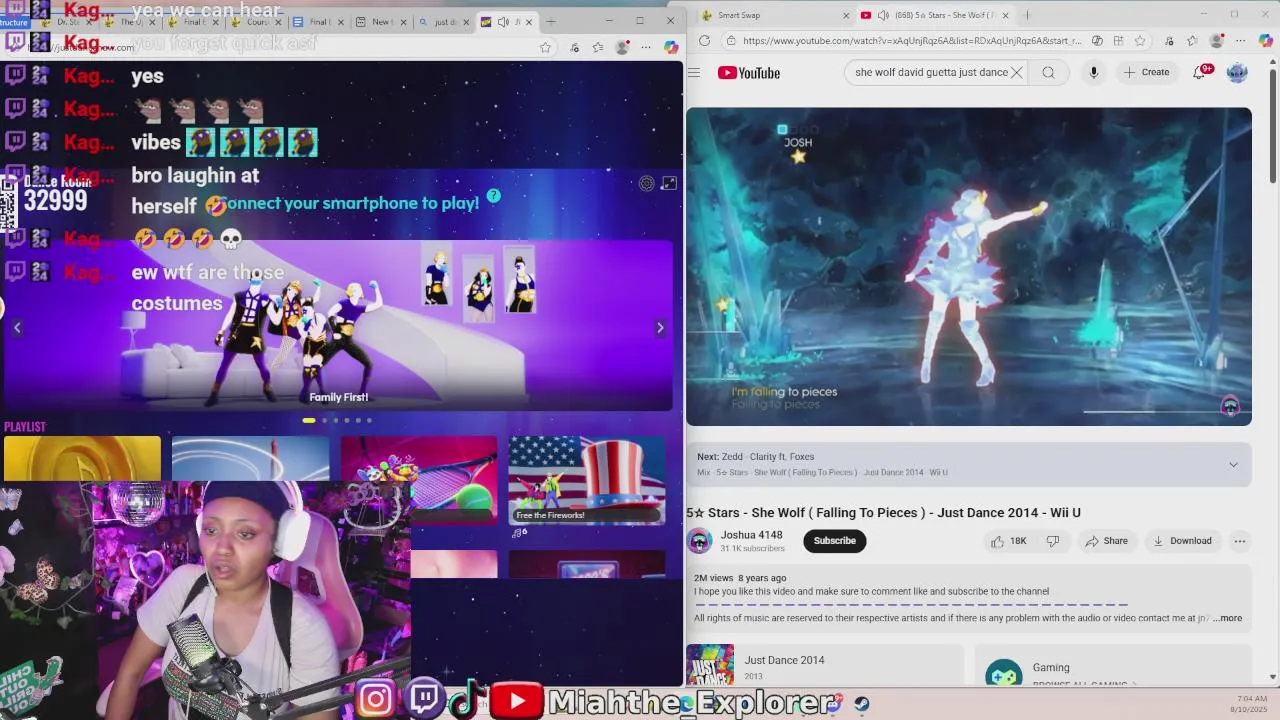Bookmark the YouTube page with the star icon
1280x720 pixels.
[x=1140, y=41]
